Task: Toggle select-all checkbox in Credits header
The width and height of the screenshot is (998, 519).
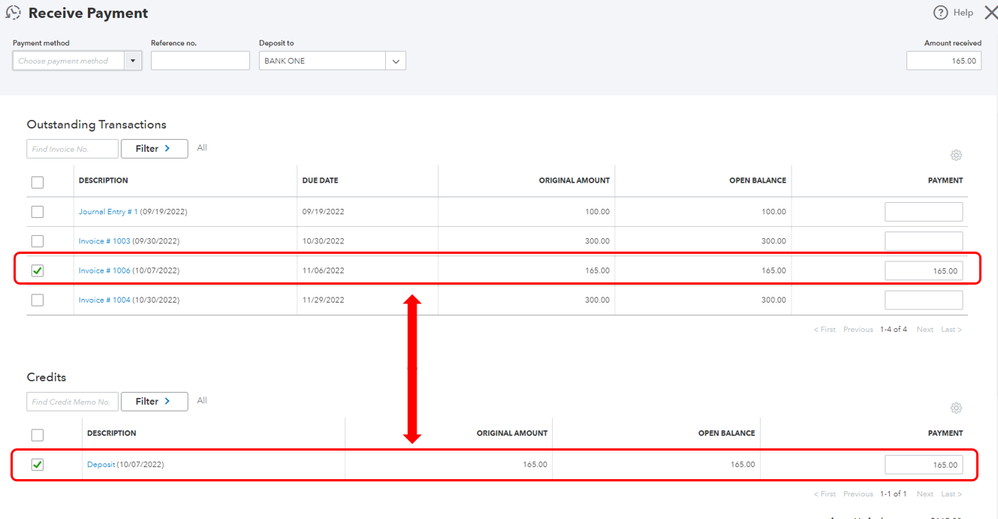Action: click(x=38, y=435)
